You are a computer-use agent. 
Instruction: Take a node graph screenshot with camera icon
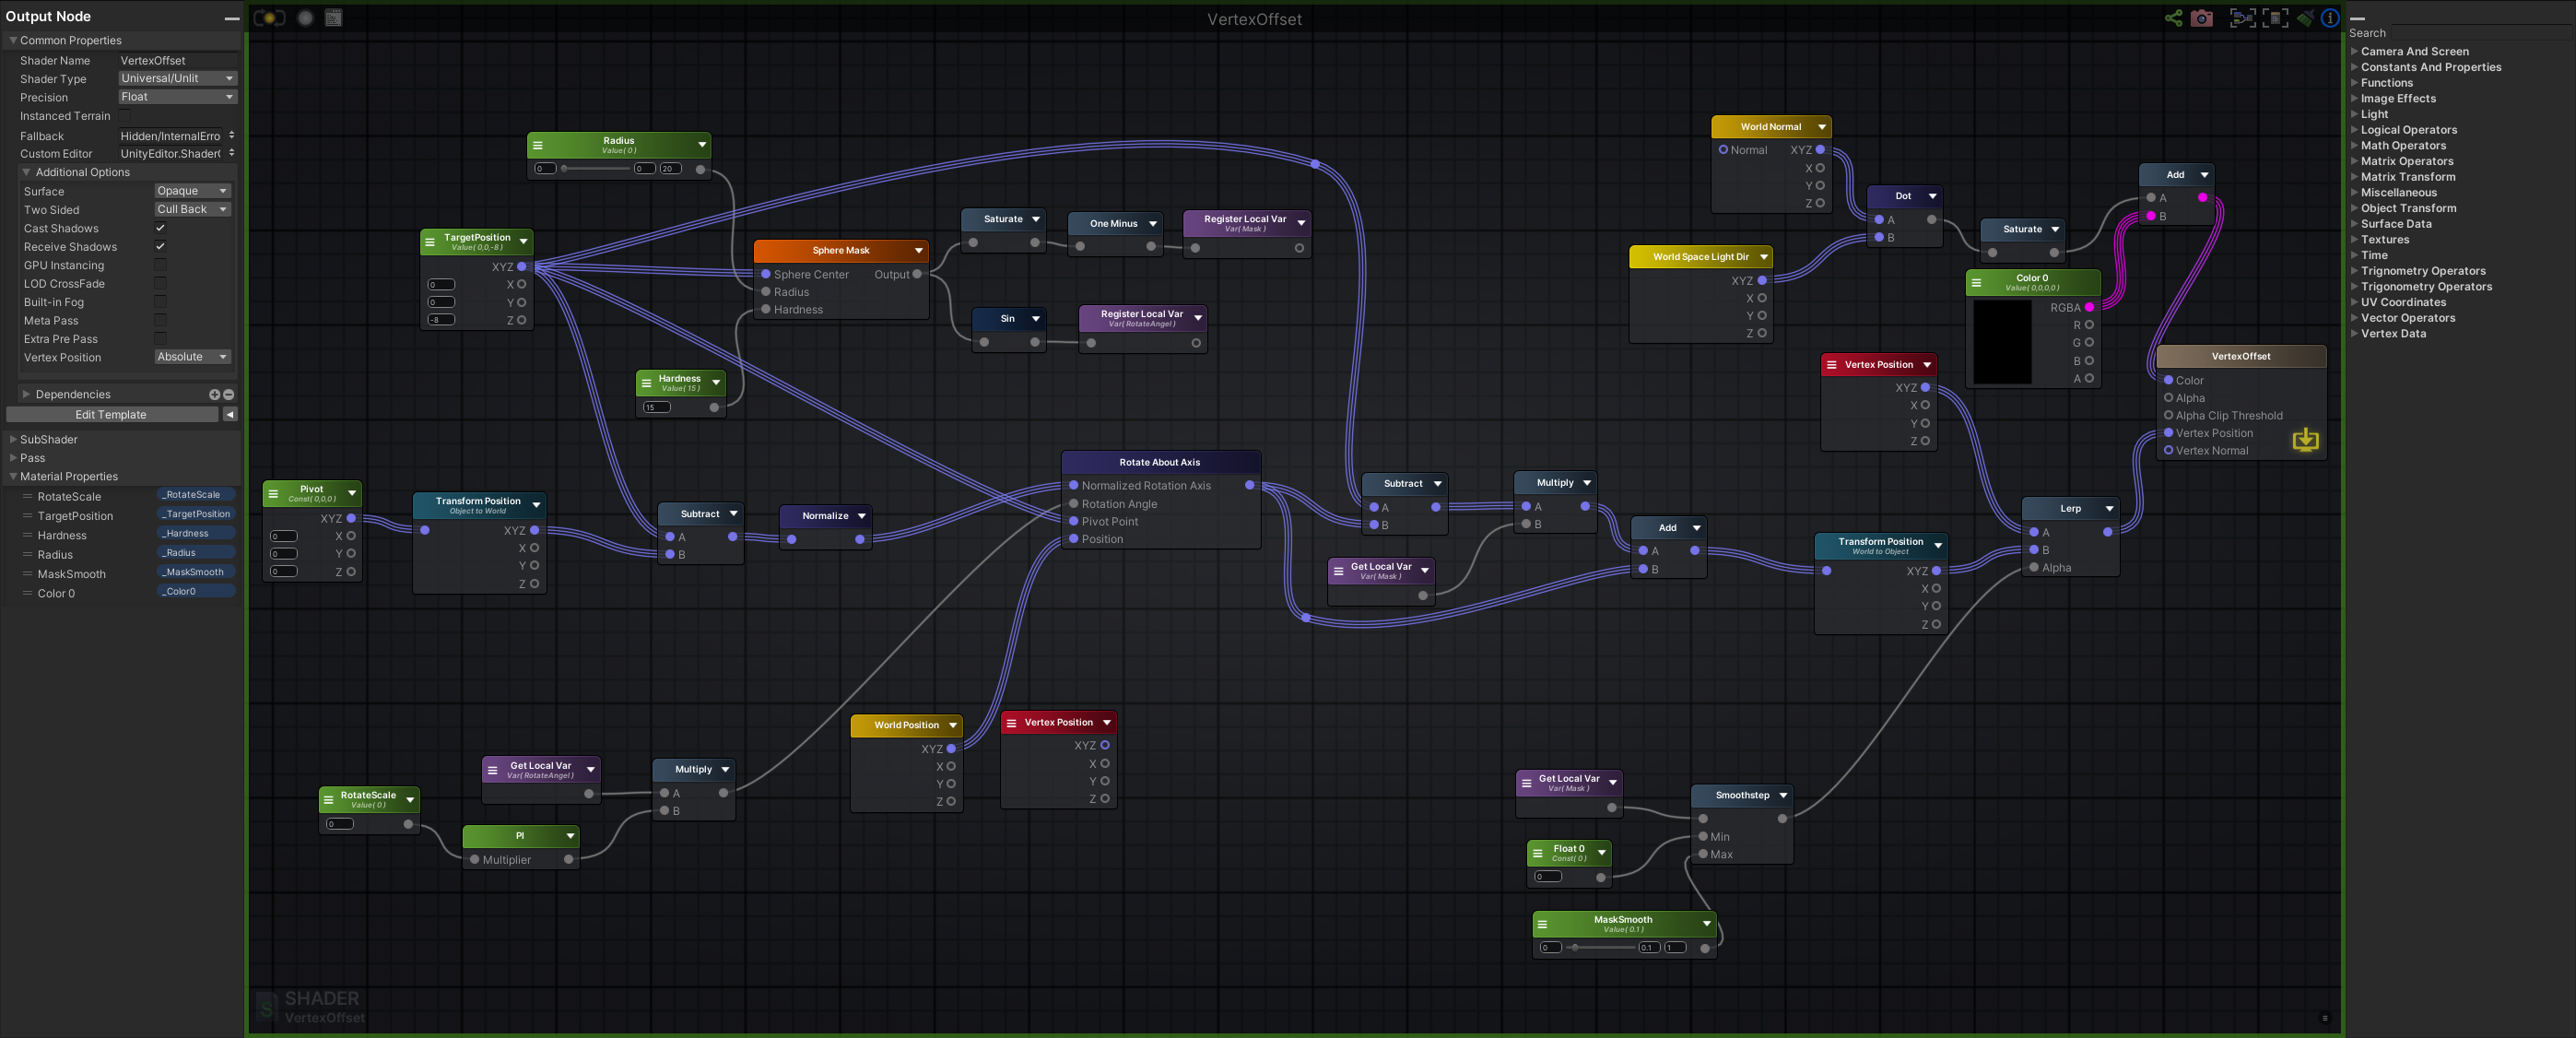pyautogui.click(x=2201, y=18)
